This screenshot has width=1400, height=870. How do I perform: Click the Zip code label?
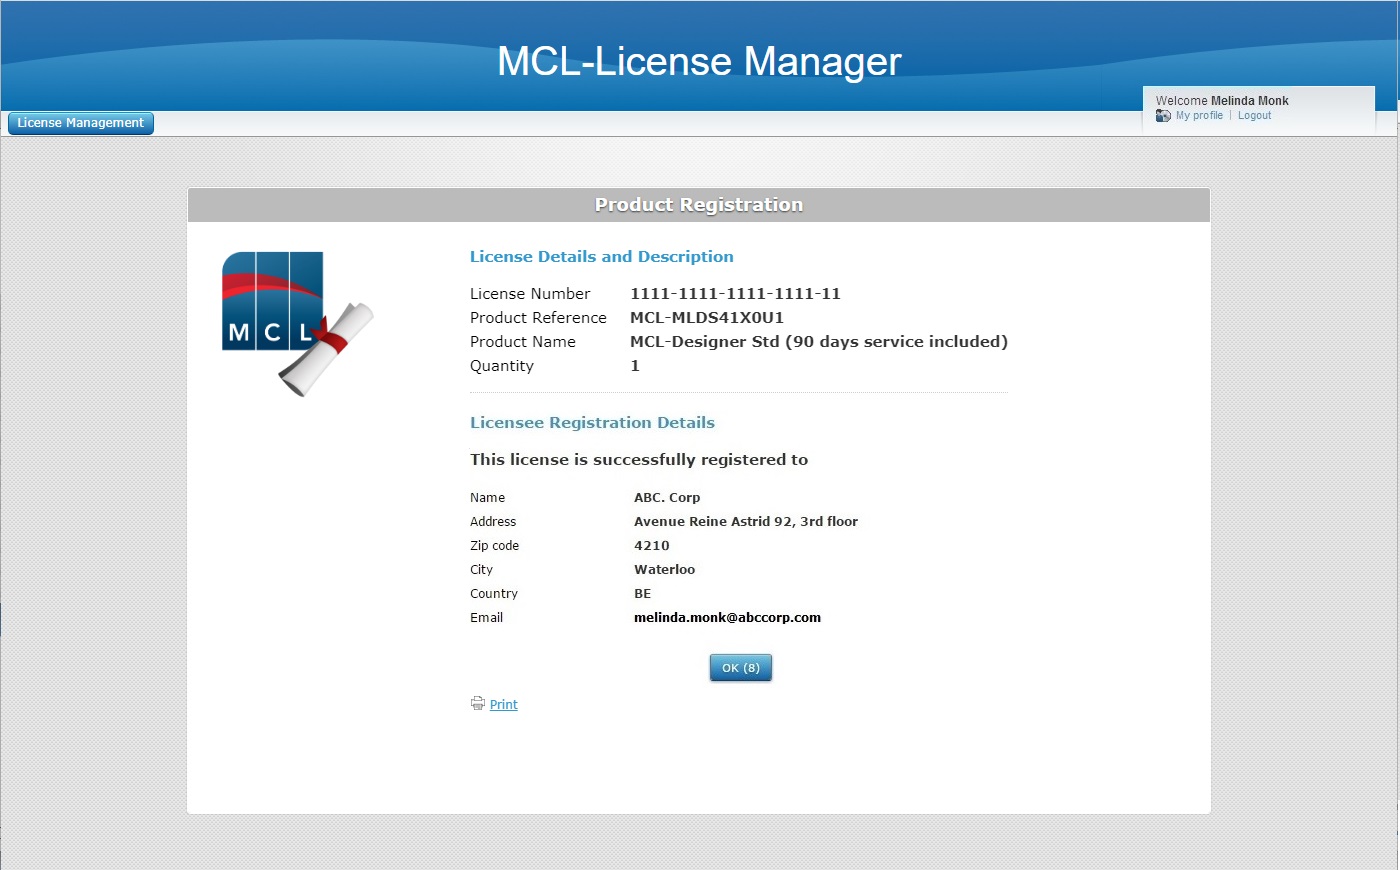click(x=494, y=546)
